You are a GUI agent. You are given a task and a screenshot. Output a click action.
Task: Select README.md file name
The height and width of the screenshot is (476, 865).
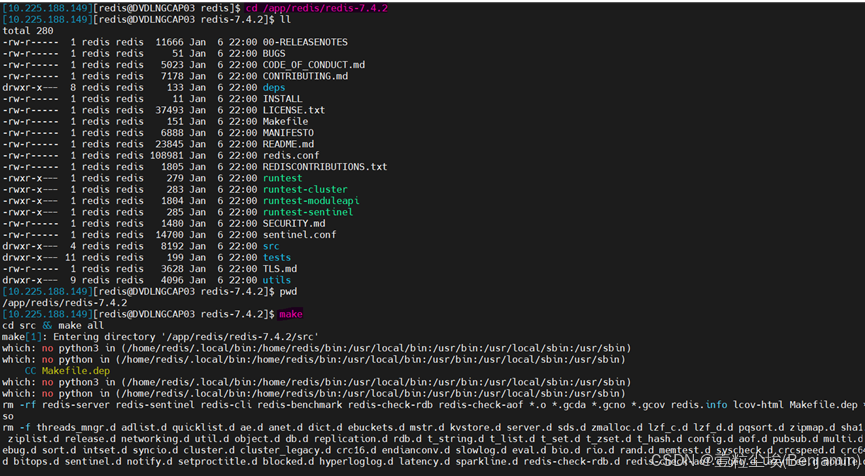288,144
